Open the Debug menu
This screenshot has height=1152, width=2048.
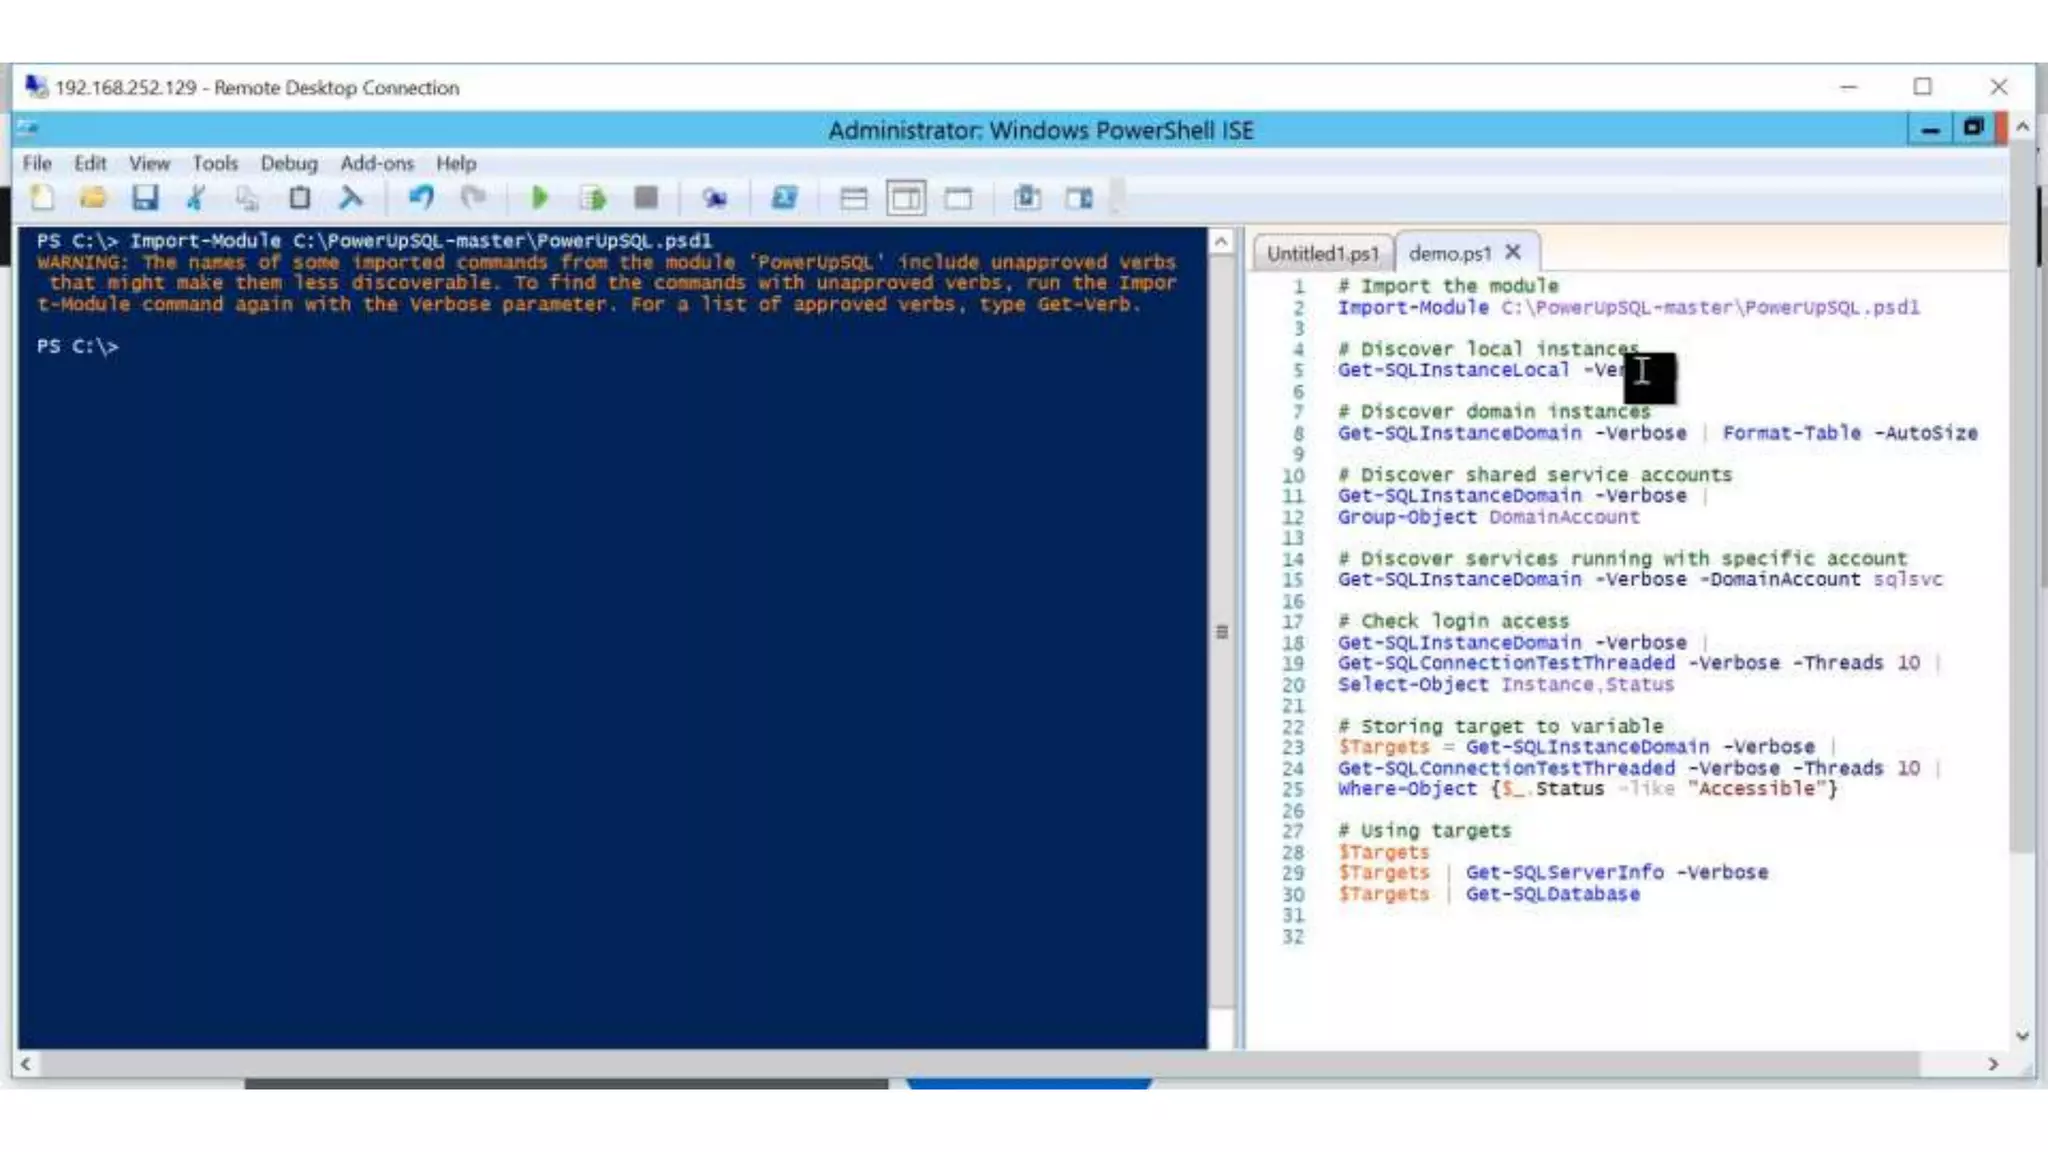(x=289, y=163)
